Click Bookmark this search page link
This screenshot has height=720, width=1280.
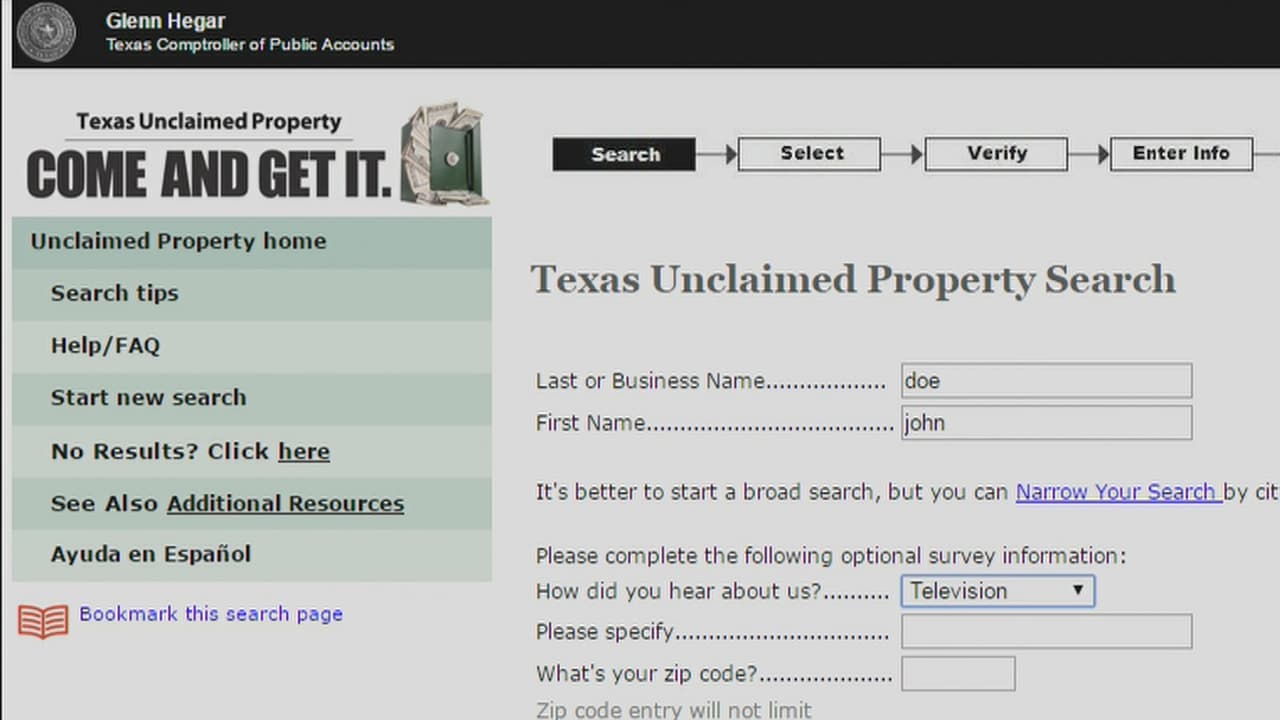[211, 614]
